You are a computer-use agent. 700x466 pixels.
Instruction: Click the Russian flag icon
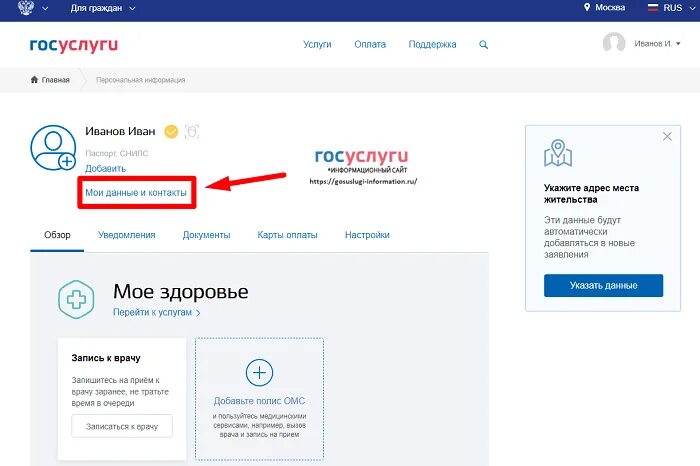[x=653, y=8]
